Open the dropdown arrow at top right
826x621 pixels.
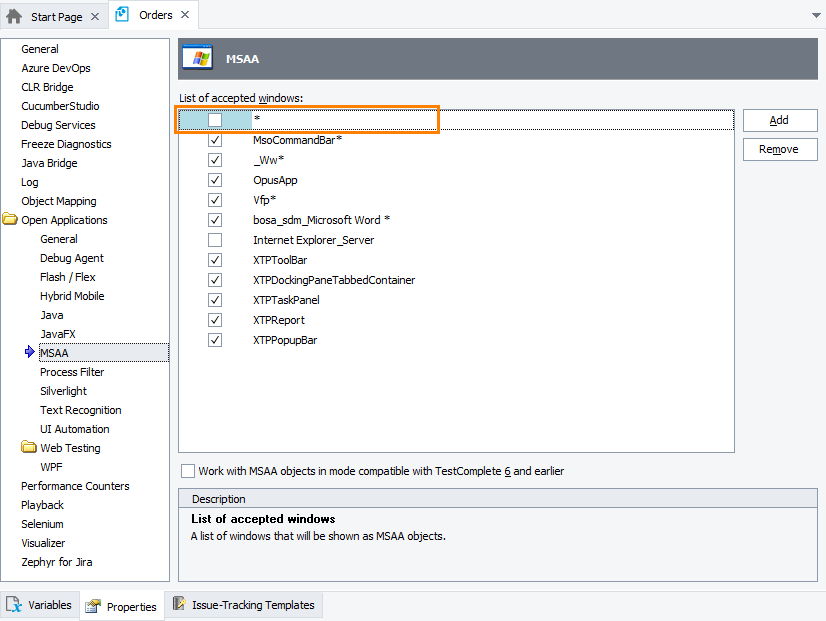pos(816,15)
